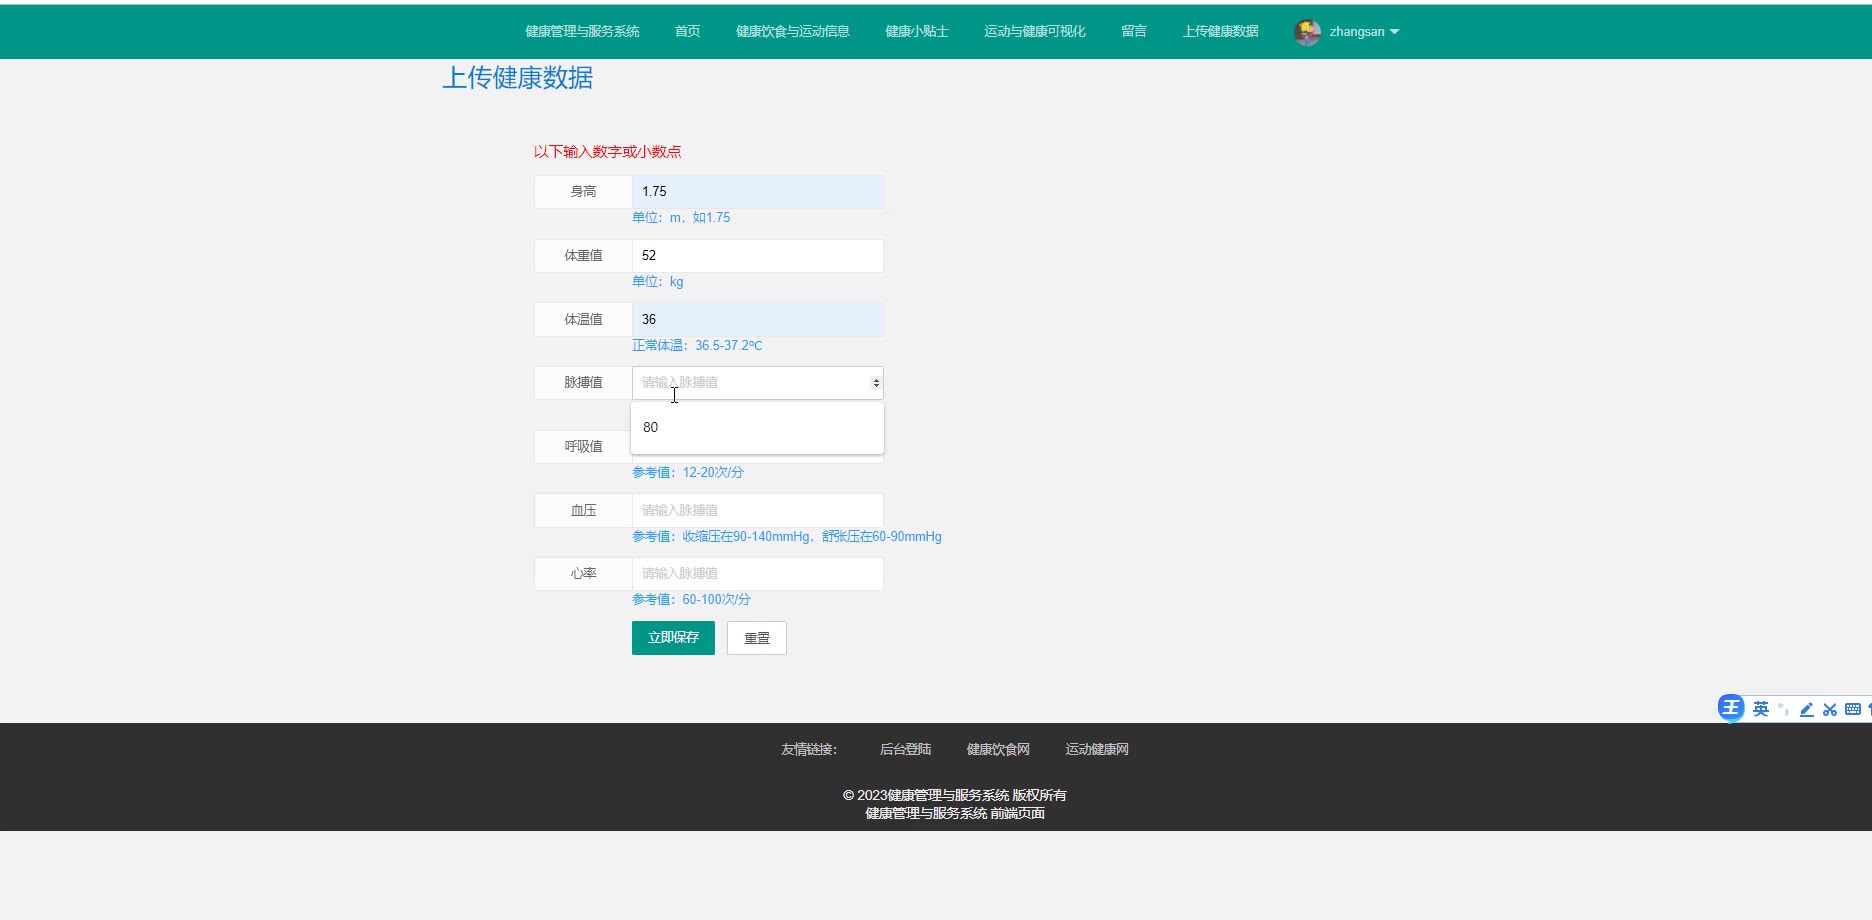Image resolution: width=1872 pixels, height=920 pixels.
Task: Click the 体温值 field label
Action: tap(583, 320)
